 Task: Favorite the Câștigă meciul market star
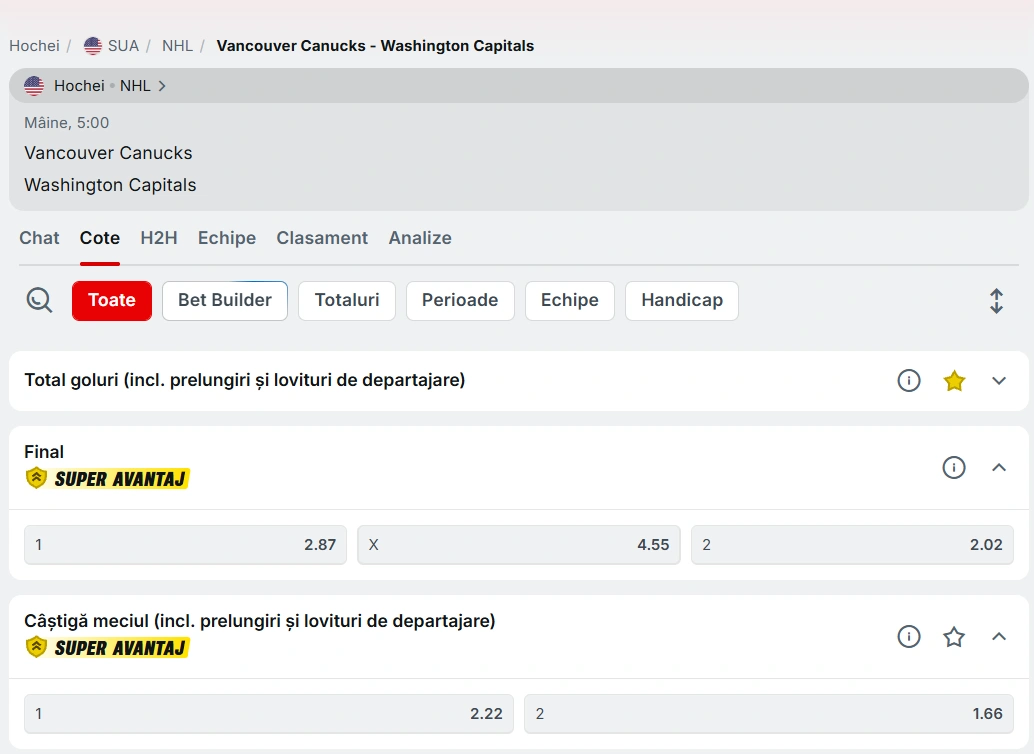(954, 637)
